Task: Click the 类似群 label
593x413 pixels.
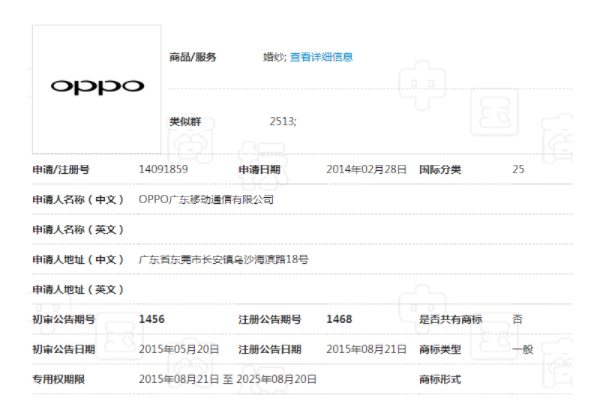Action: pyautogui.click(x=185, y=121)
